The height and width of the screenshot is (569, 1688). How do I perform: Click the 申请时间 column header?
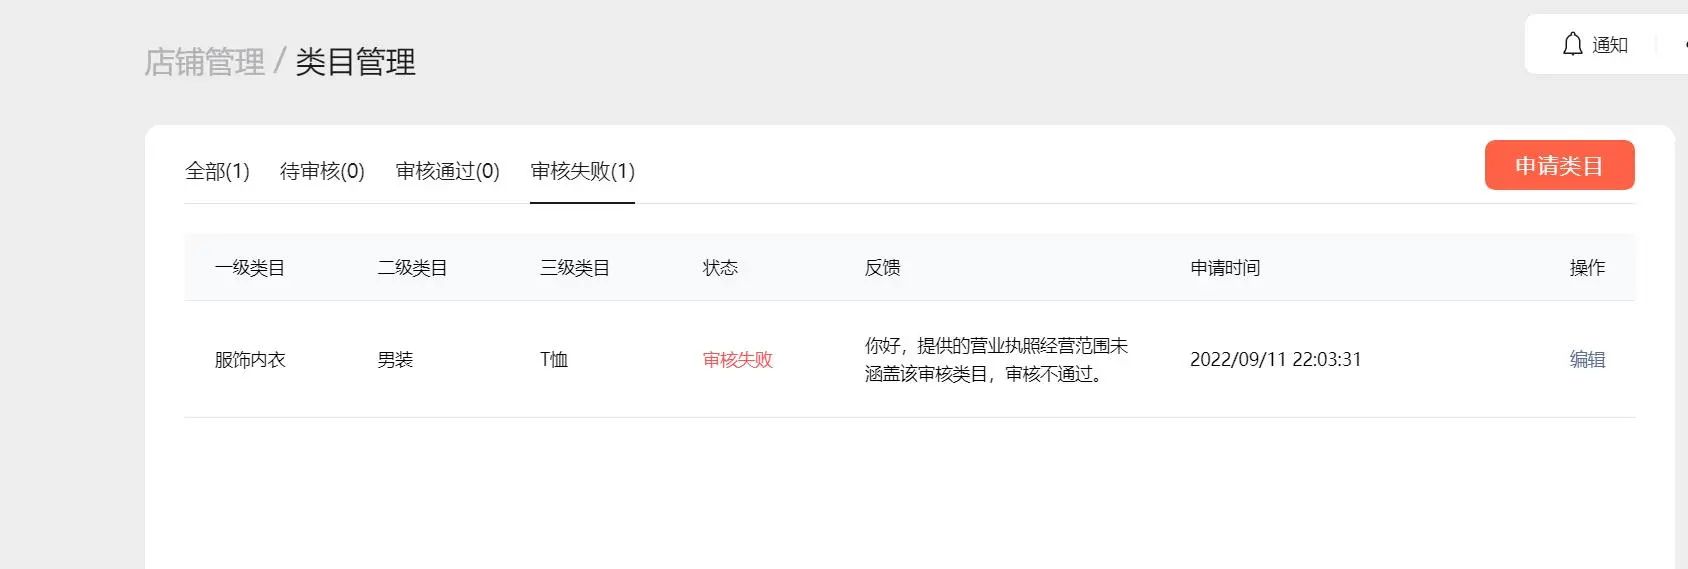coord(1225,268)
